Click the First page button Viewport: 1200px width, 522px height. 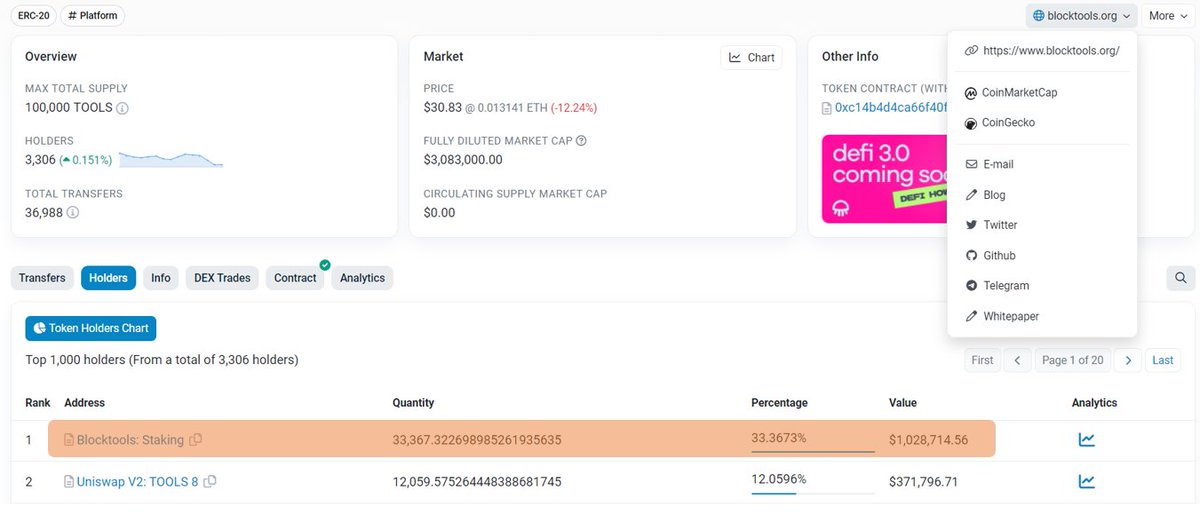tap(982, 360)
